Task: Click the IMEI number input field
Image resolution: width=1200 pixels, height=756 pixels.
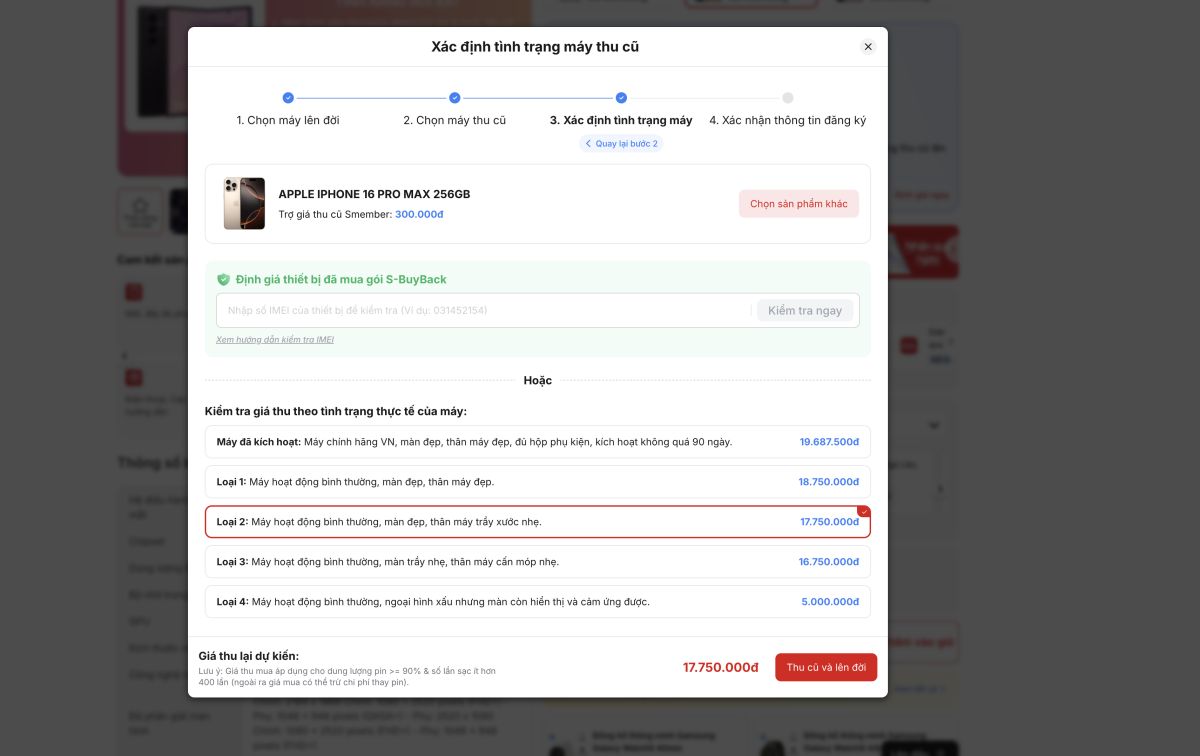Action: [484, 310]
